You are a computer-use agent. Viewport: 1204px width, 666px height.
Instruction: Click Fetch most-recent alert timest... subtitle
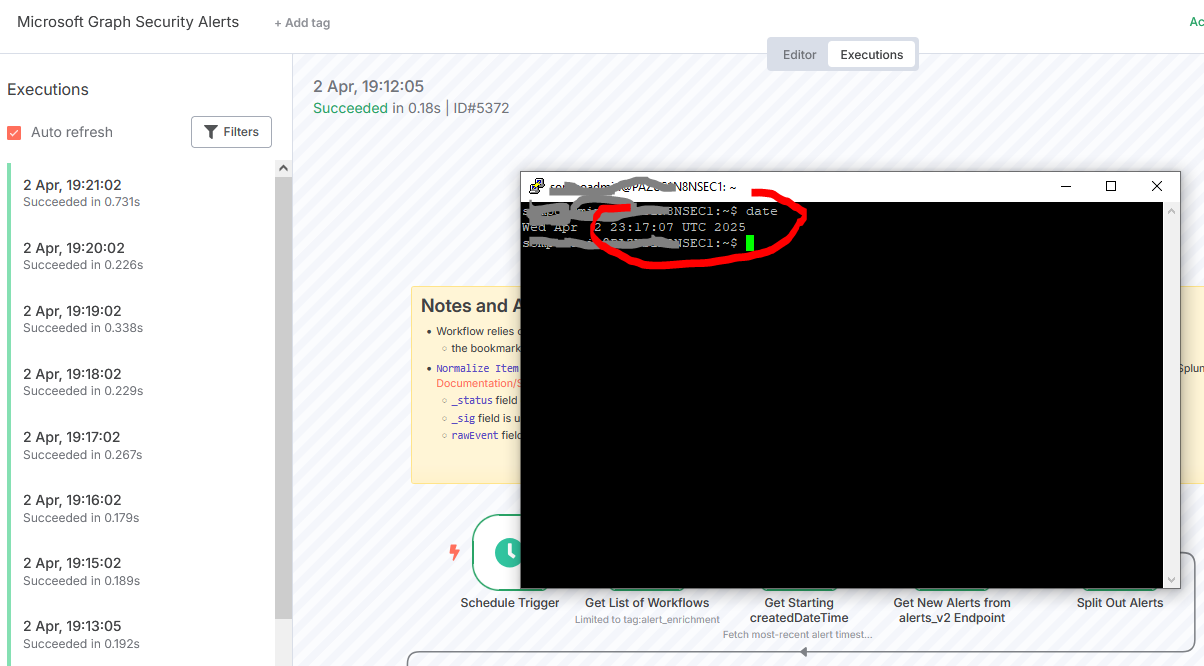coord(798,634)
